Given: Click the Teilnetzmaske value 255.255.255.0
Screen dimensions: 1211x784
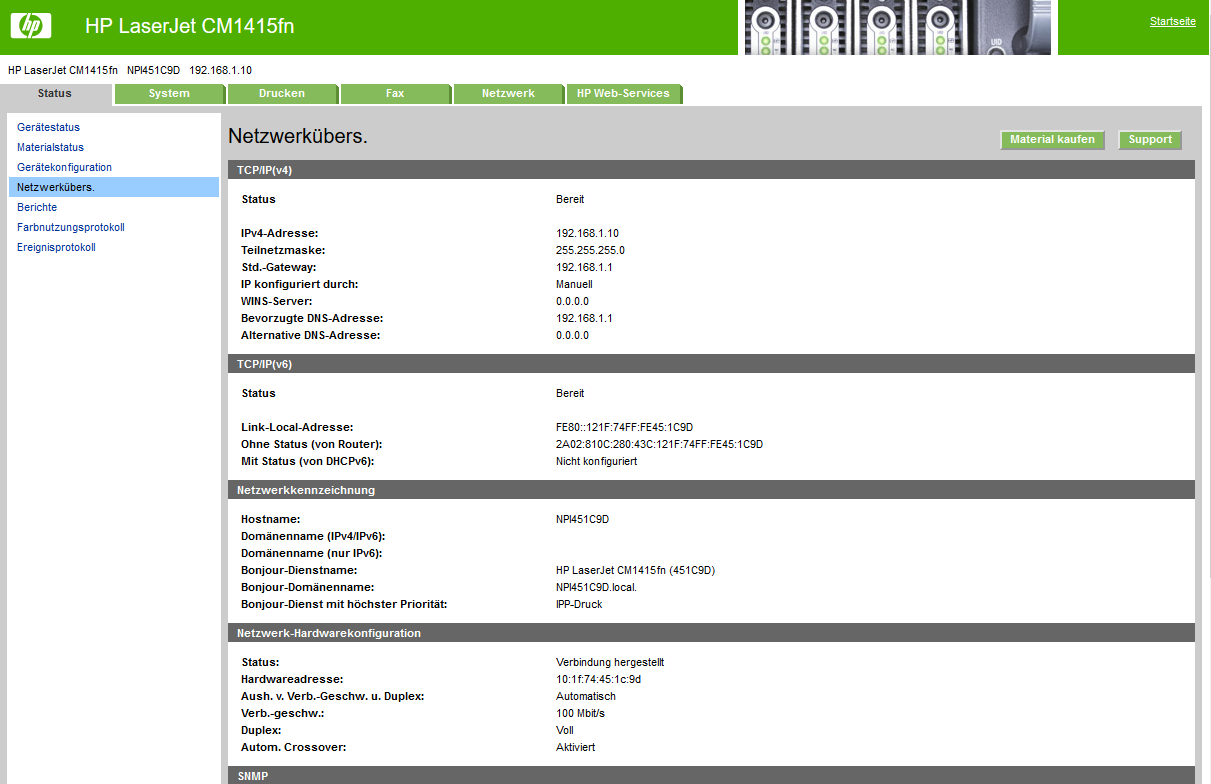Looking at the screenshot, I should pyautogui.click(x=590, y=250).
